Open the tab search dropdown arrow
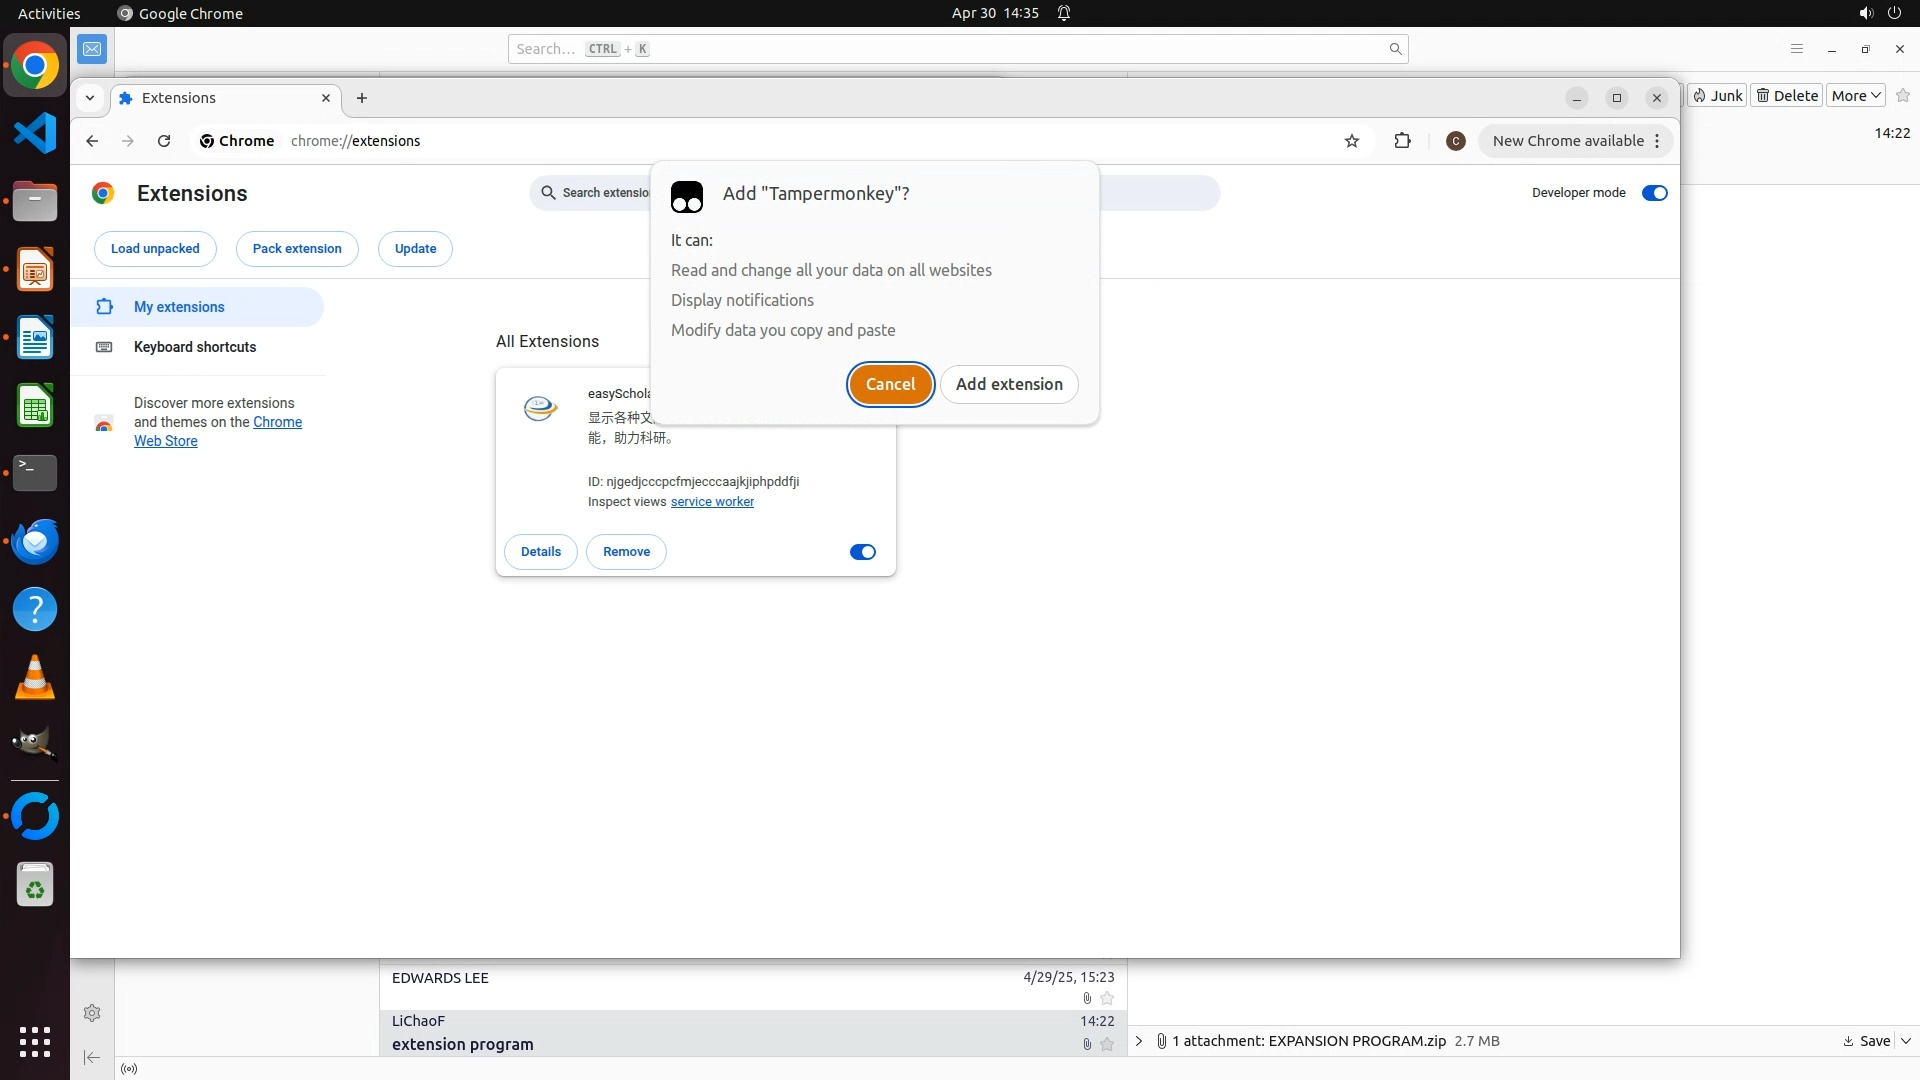 click(90, 98)
